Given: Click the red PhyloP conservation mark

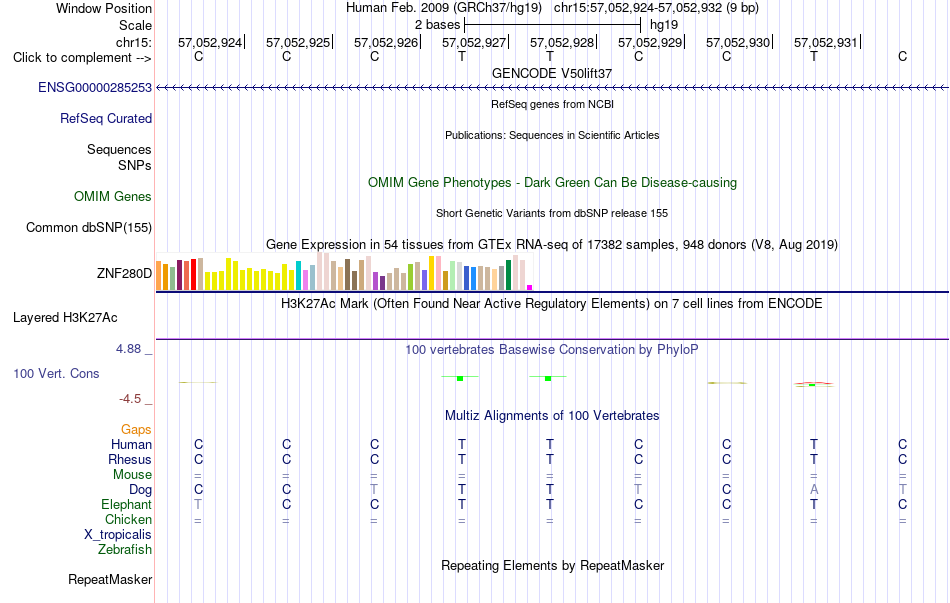Looking at the screenshot, I should tap(814, 383).
